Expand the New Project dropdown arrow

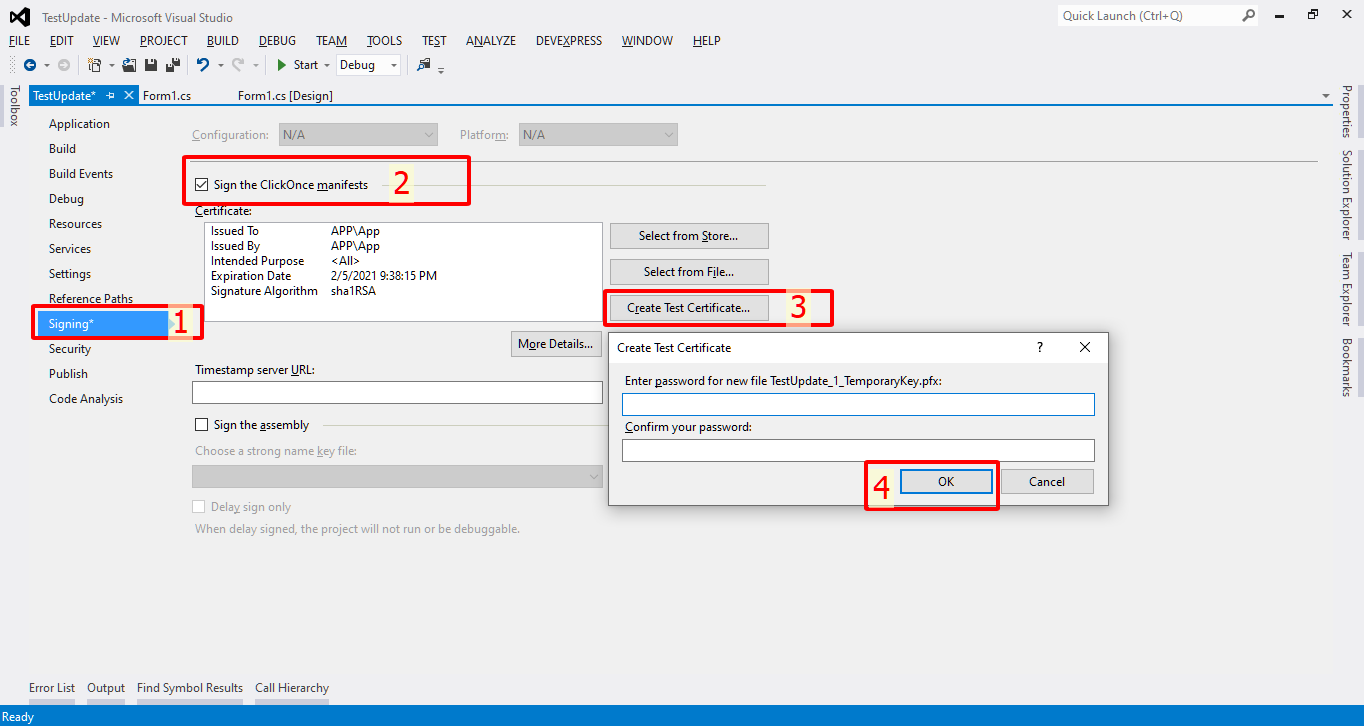point(111,65)
